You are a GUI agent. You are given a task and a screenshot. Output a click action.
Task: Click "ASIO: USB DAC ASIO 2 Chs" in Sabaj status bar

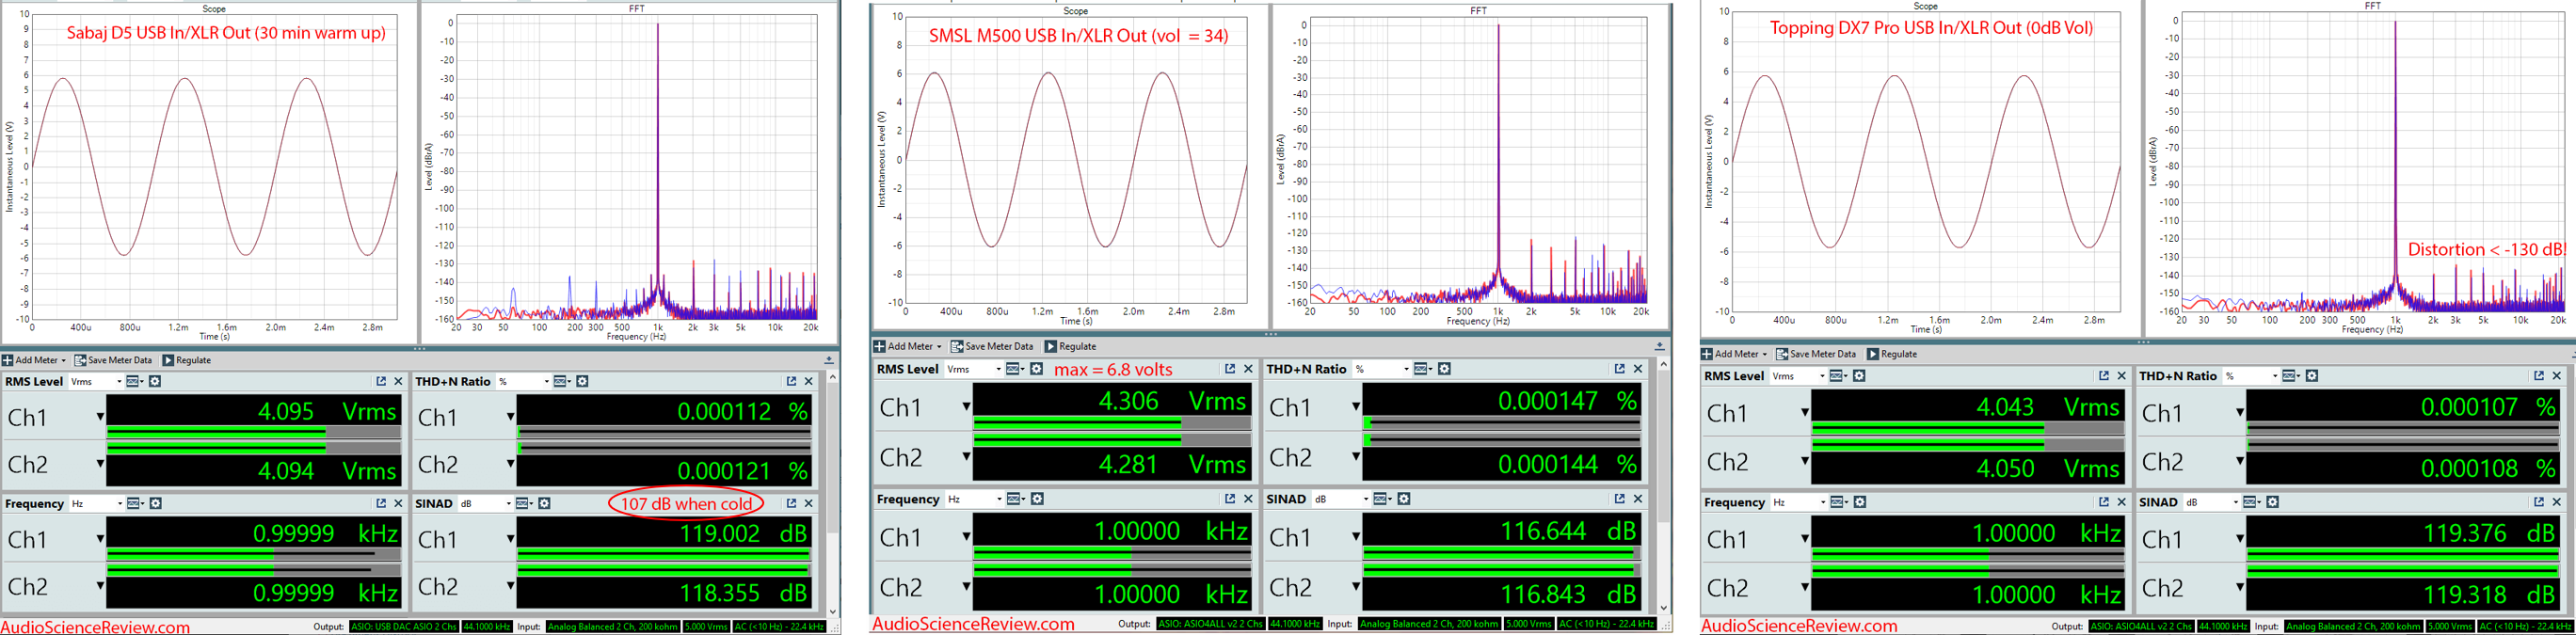tap(403, 627)
